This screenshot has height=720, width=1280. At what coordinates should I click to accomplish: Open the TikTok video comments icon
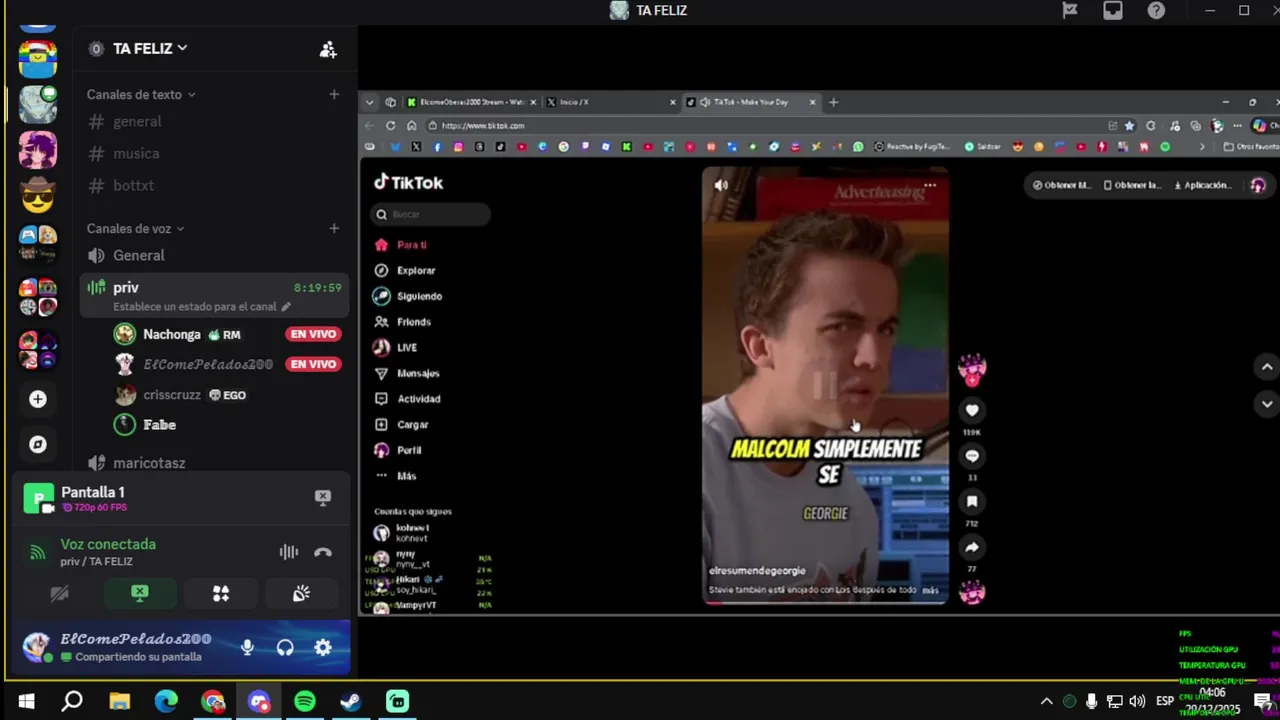(972, 456)
